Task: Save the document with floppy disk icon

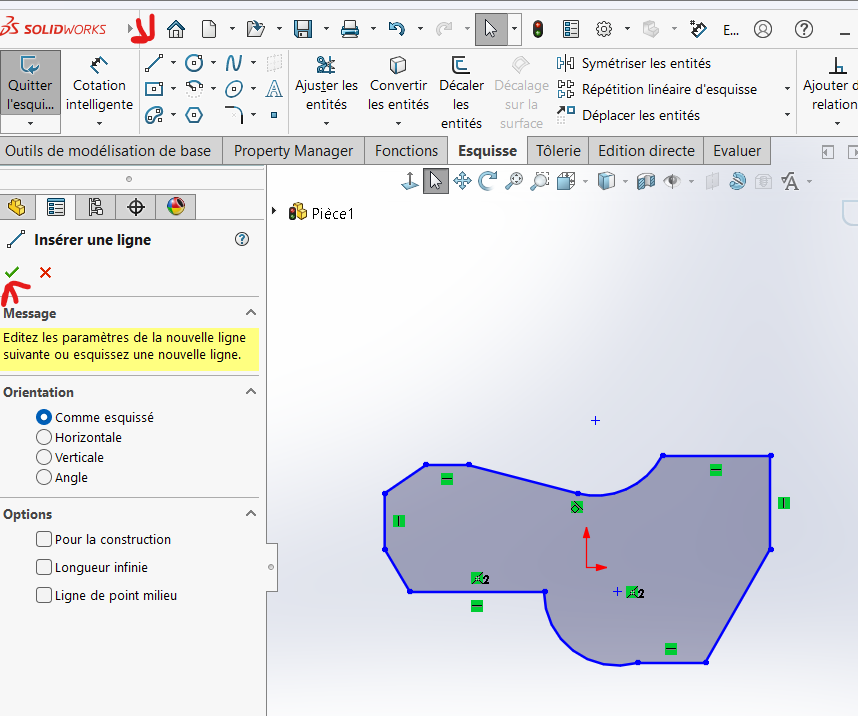Action: point(303,28)
